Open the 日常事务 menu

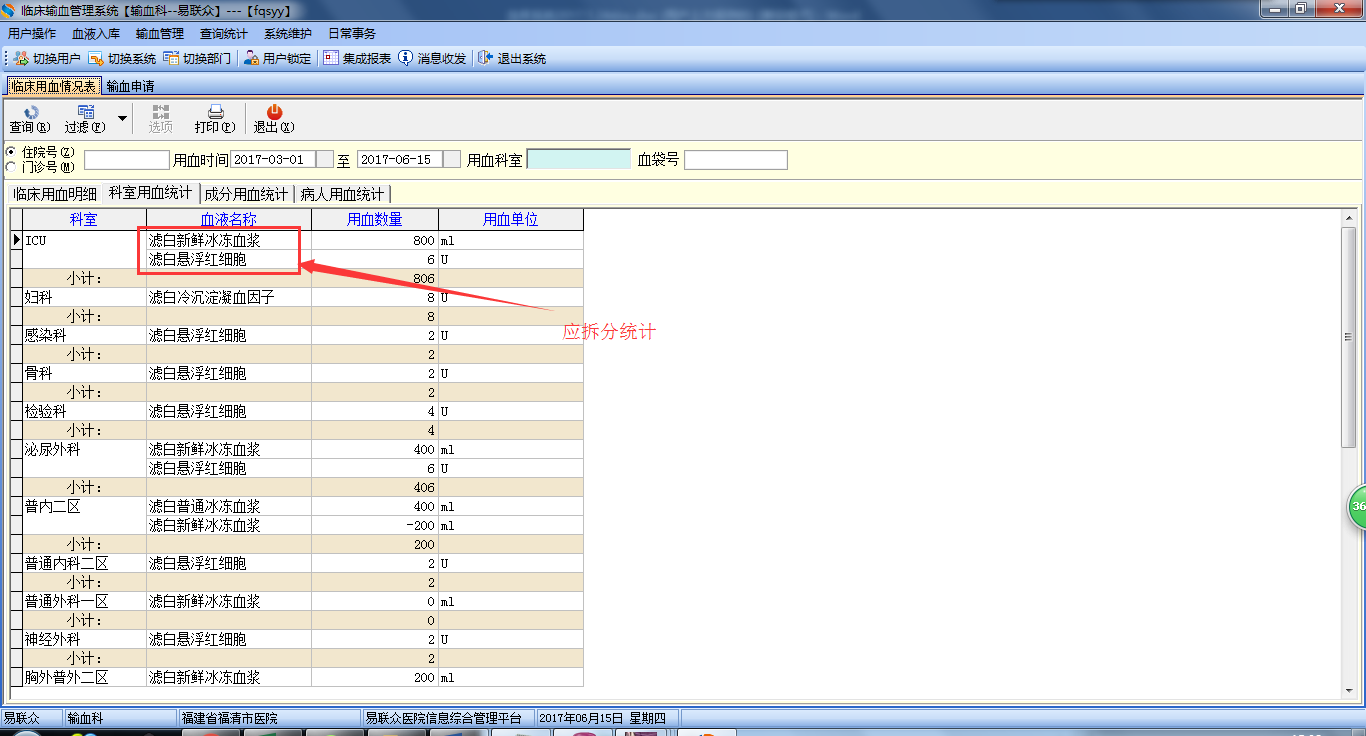[x=352, y=34]
